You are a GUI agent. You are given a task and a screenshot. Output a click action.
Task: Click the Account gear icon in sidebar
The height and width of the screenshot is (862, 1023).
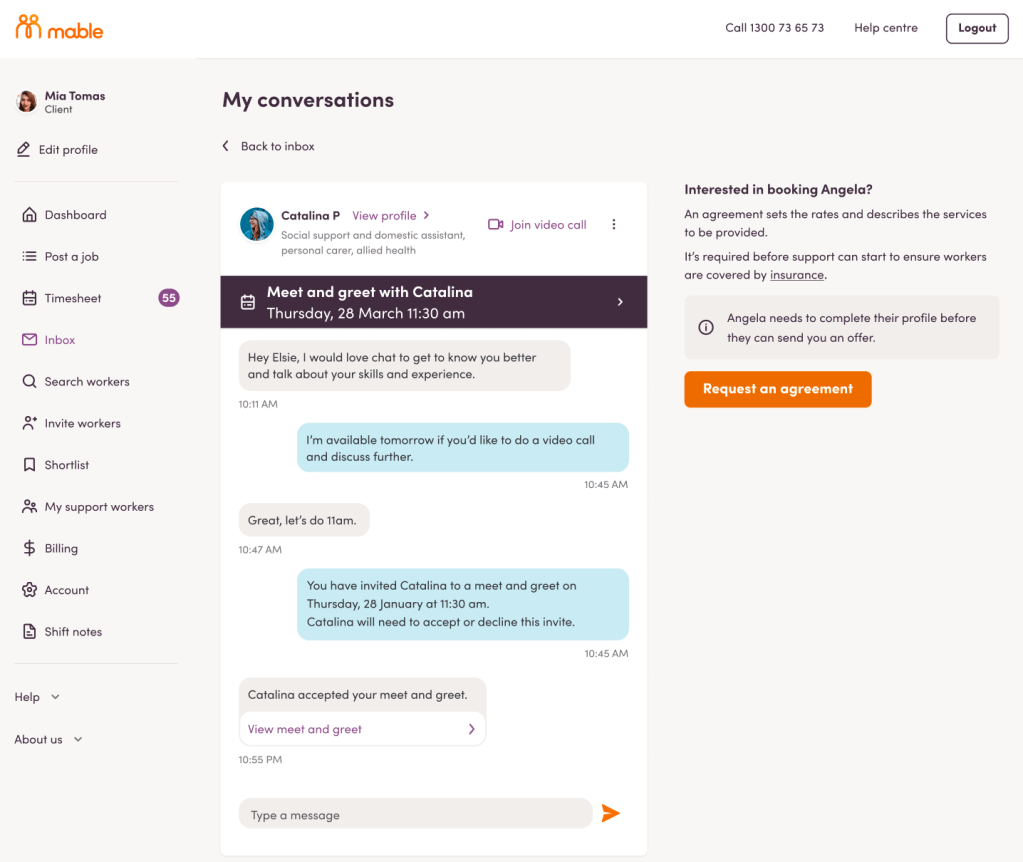(x=29, y=590)
